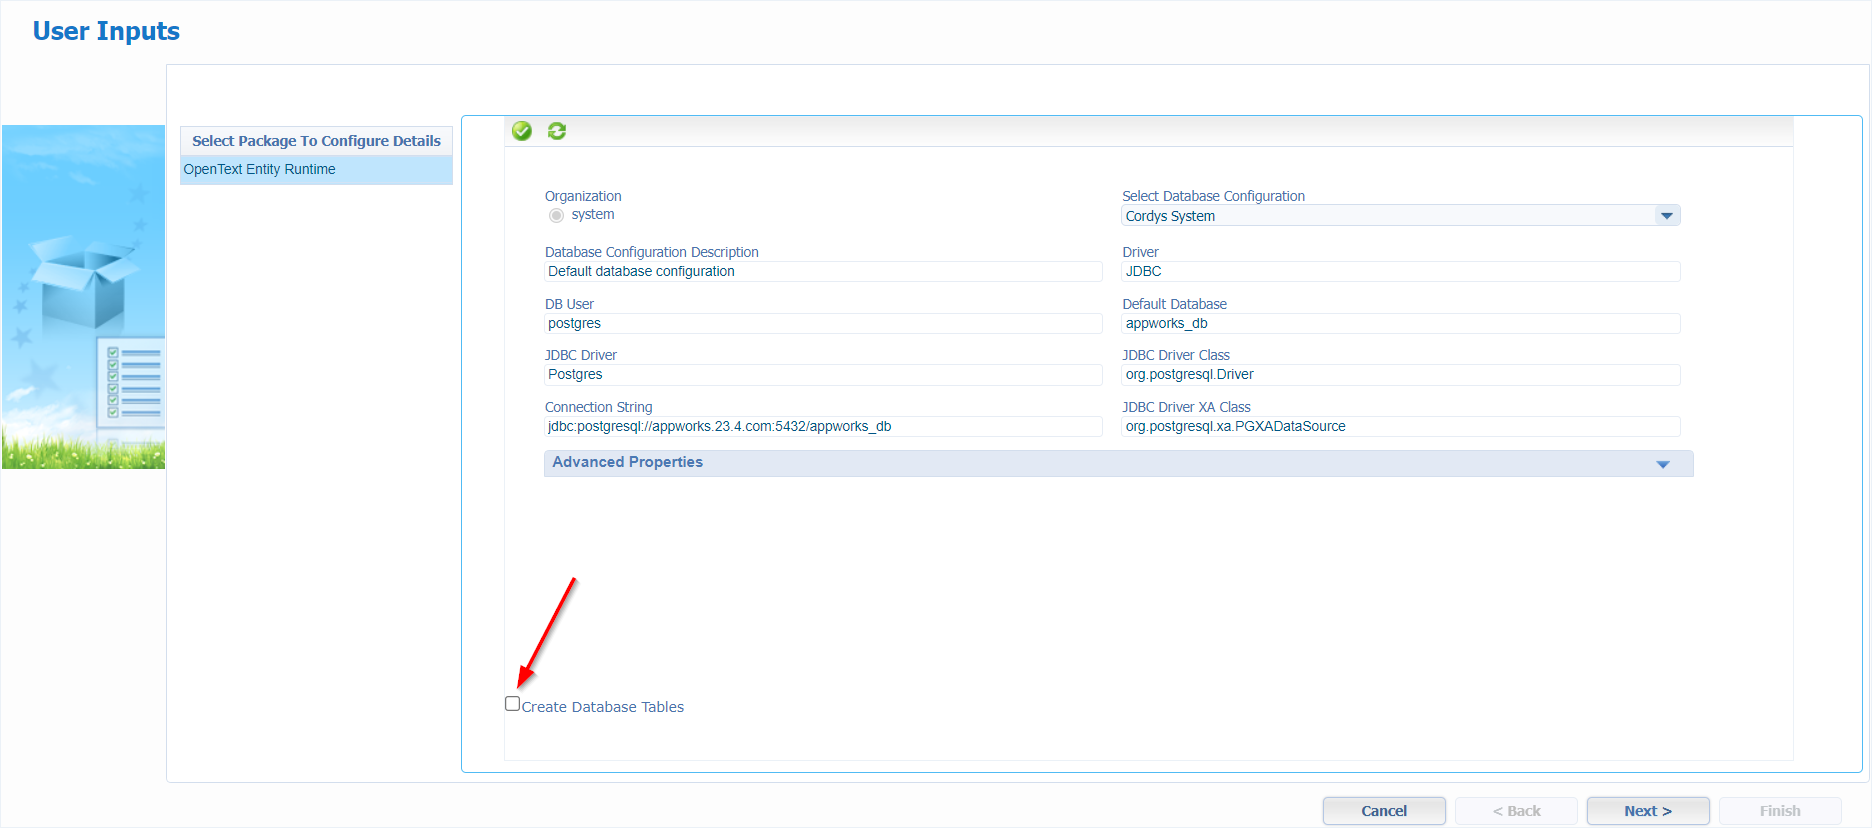This screenshot has width=1872, height=828.
Task: Go to the next step with Next
Action: point(1647,811)
